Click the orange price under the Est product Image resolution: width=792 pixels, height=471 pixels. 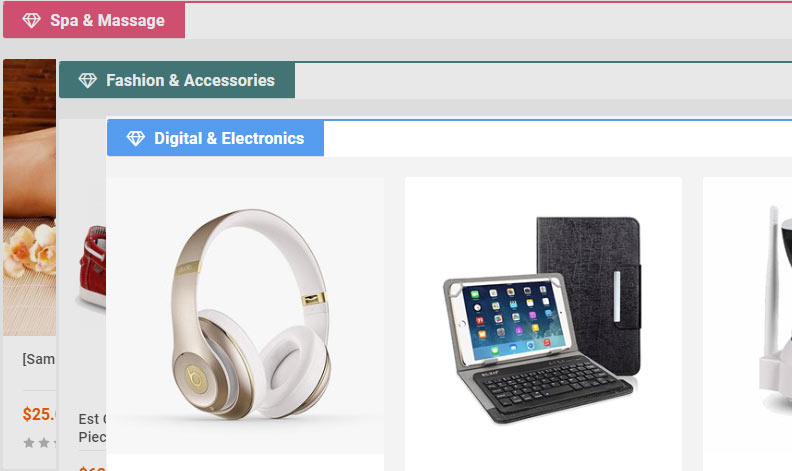coord(92,467)
